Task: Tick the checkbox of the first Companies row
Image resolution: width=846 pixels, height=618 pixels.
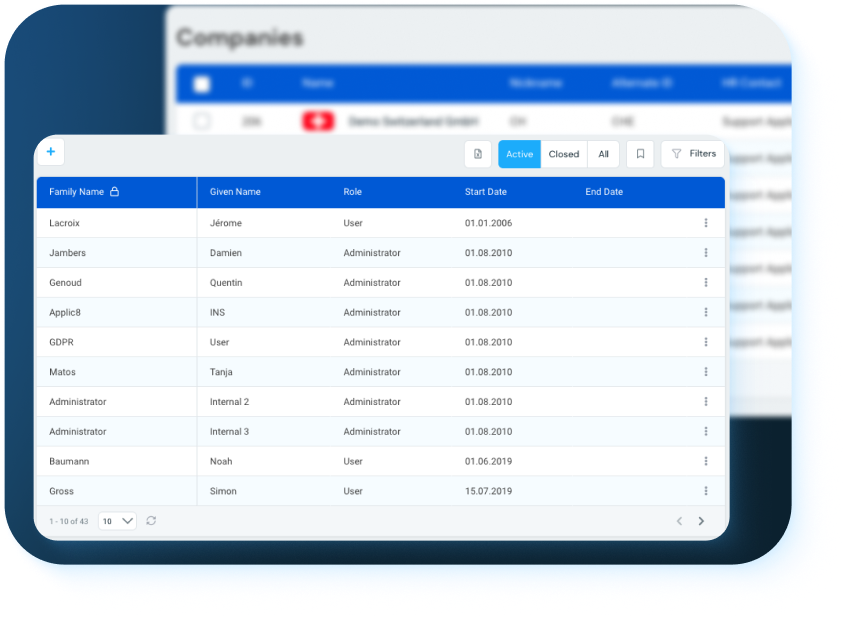Action: [x=202, y=121]
